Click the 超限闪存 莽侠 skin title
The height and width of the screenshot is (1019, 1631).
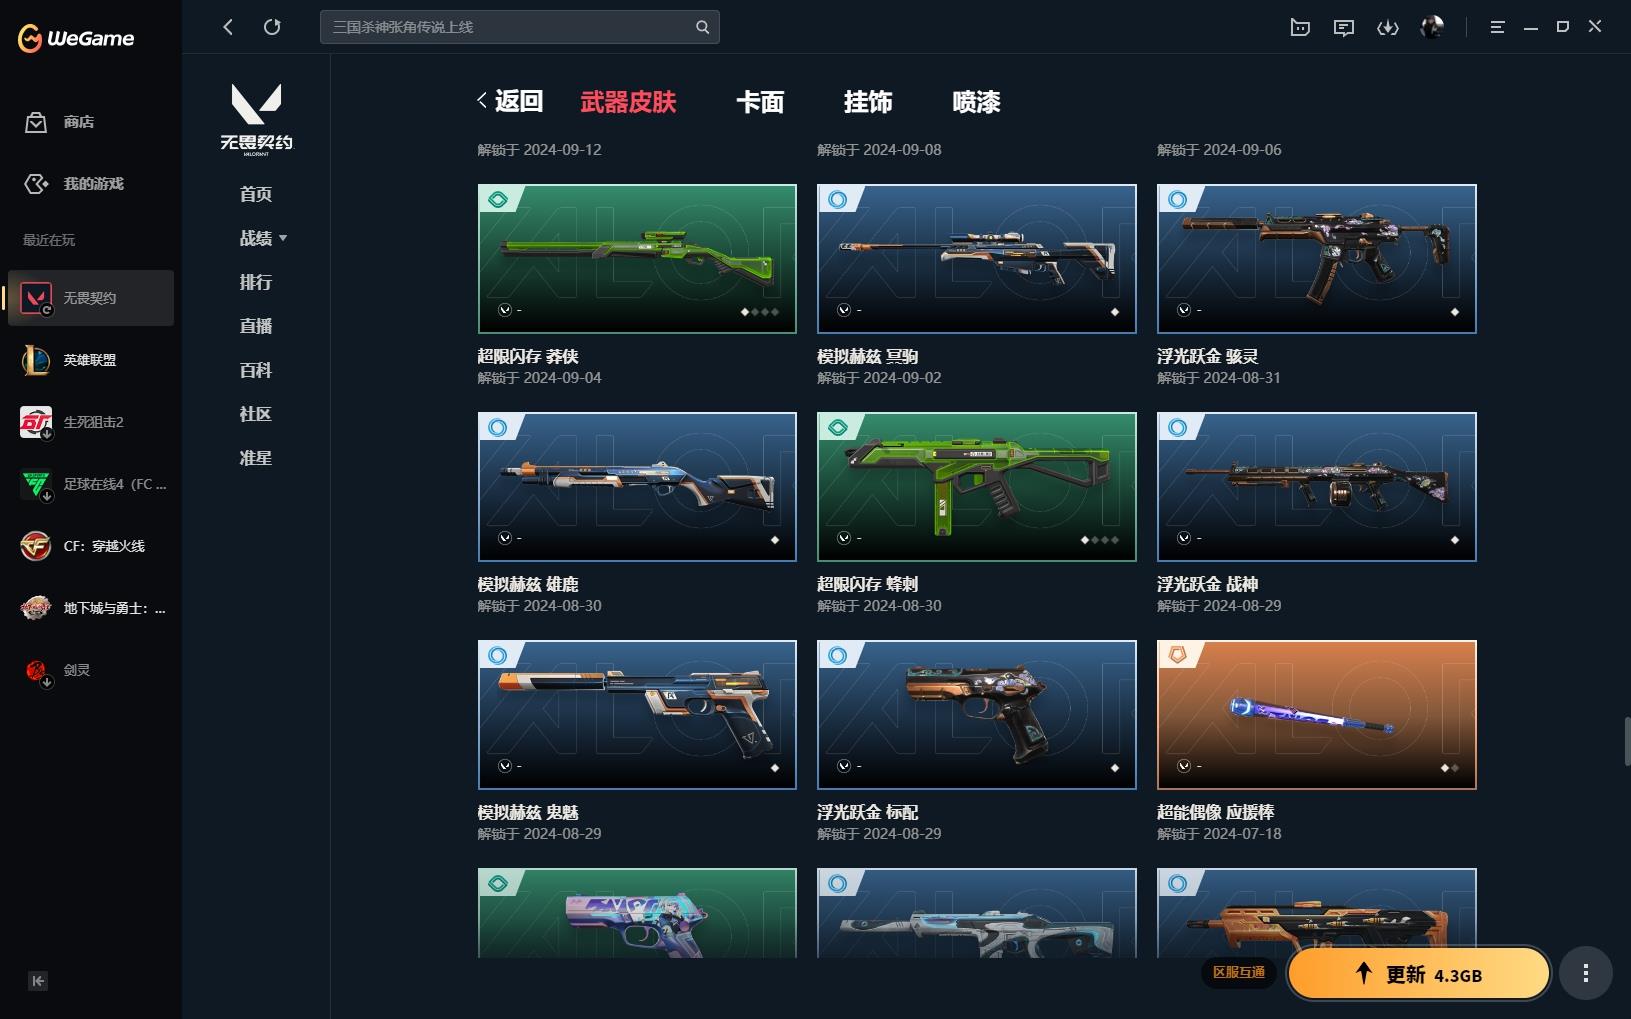point(528,356)
